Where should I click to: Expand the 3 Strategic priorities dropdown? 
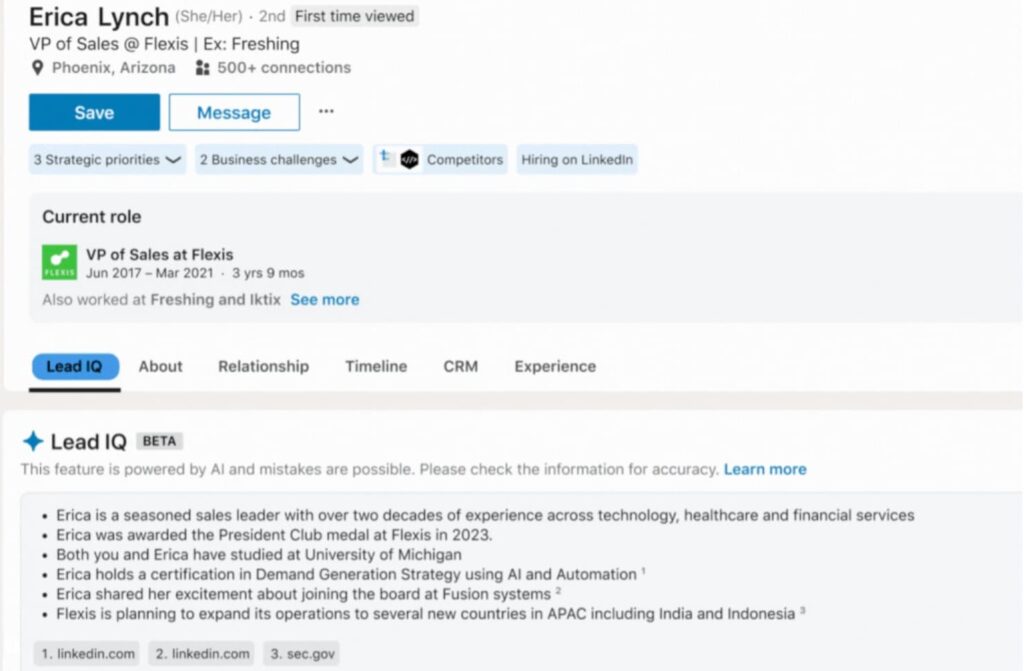107,159
